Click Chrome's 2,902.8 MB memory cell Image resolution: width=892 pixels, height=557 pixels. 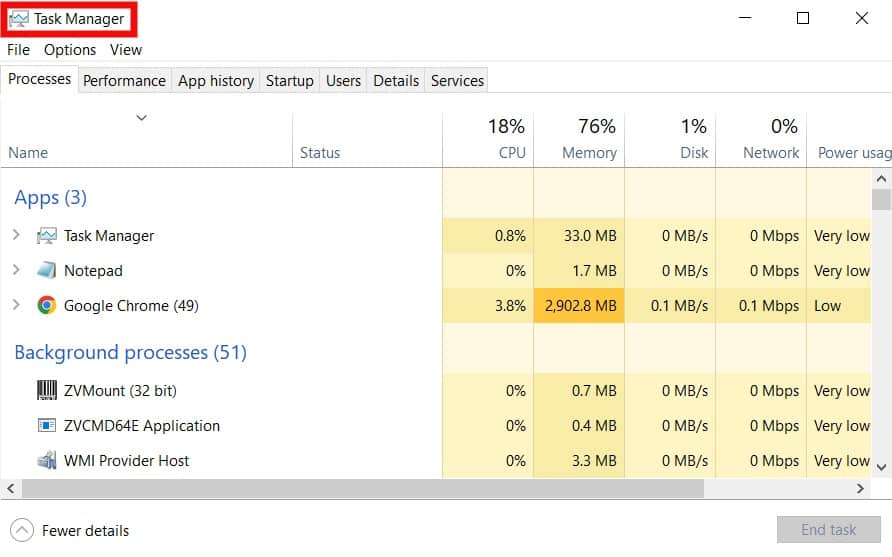tap(579, 306)
